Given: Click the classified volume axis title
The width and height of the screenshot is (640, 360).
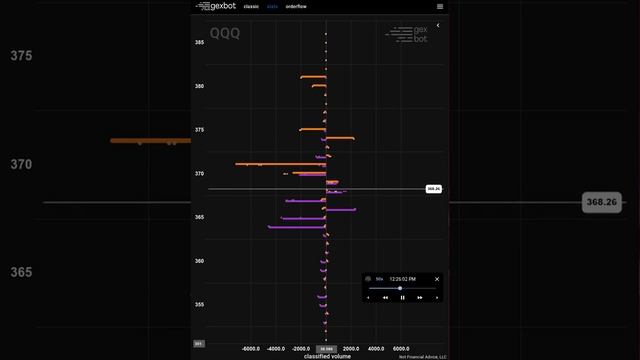Looking at the screenshot, I should [x=327, y=356].
